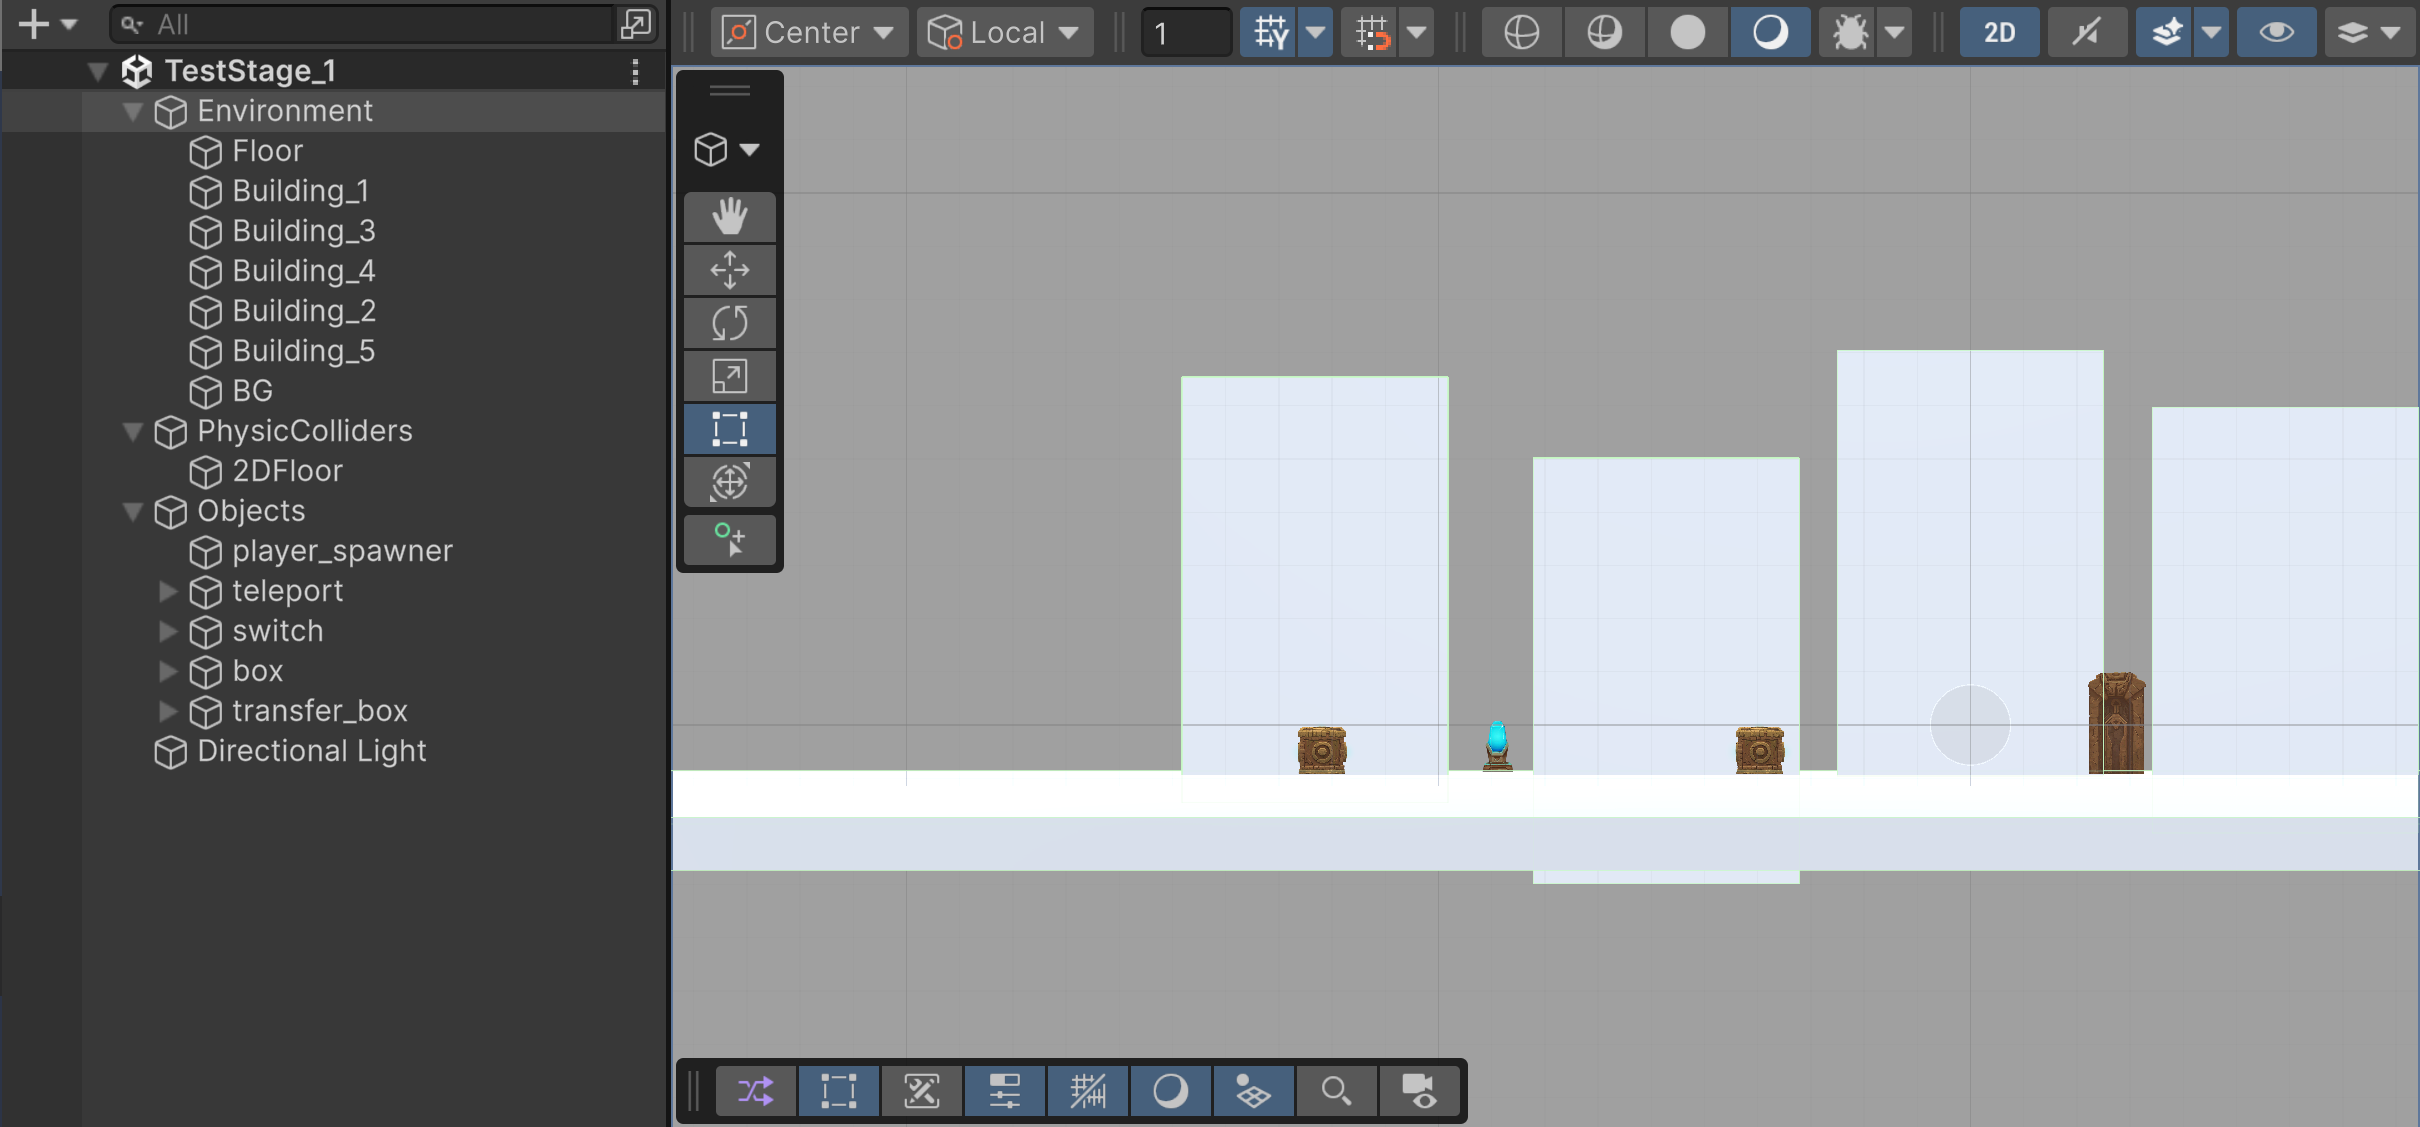Click the layered tiles overlay icon
The height and width of the screenshot is (1127, 2420).
[x=1254, y=1090]
